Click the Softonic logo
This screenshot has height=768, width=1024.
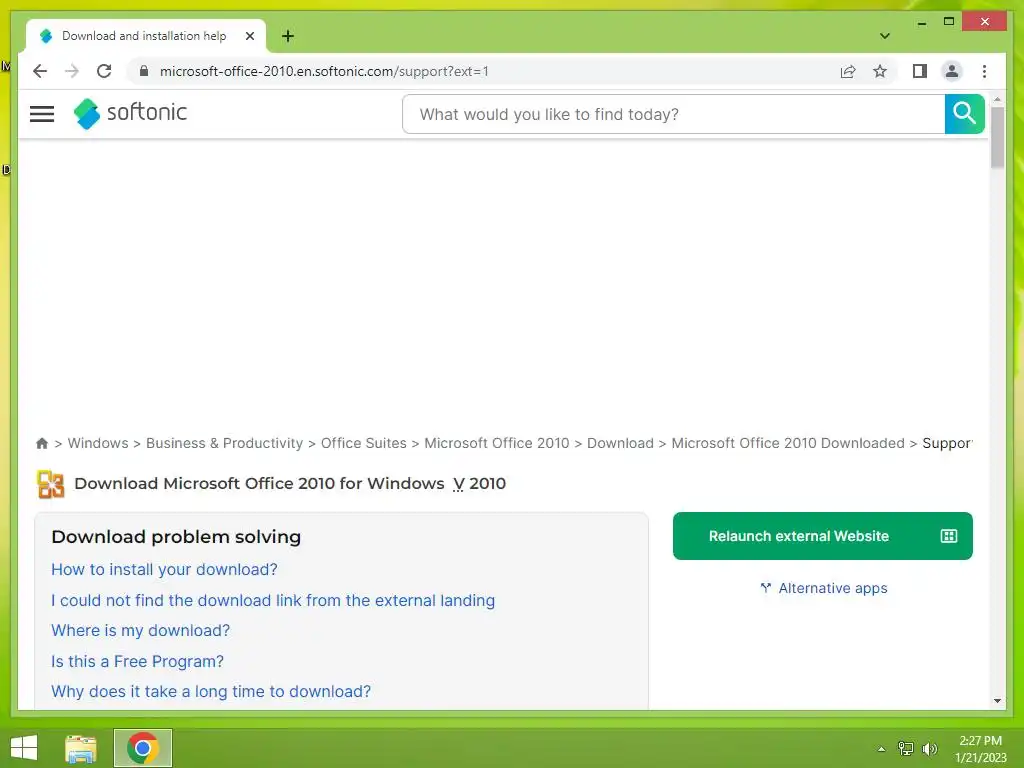pos(130,113)
